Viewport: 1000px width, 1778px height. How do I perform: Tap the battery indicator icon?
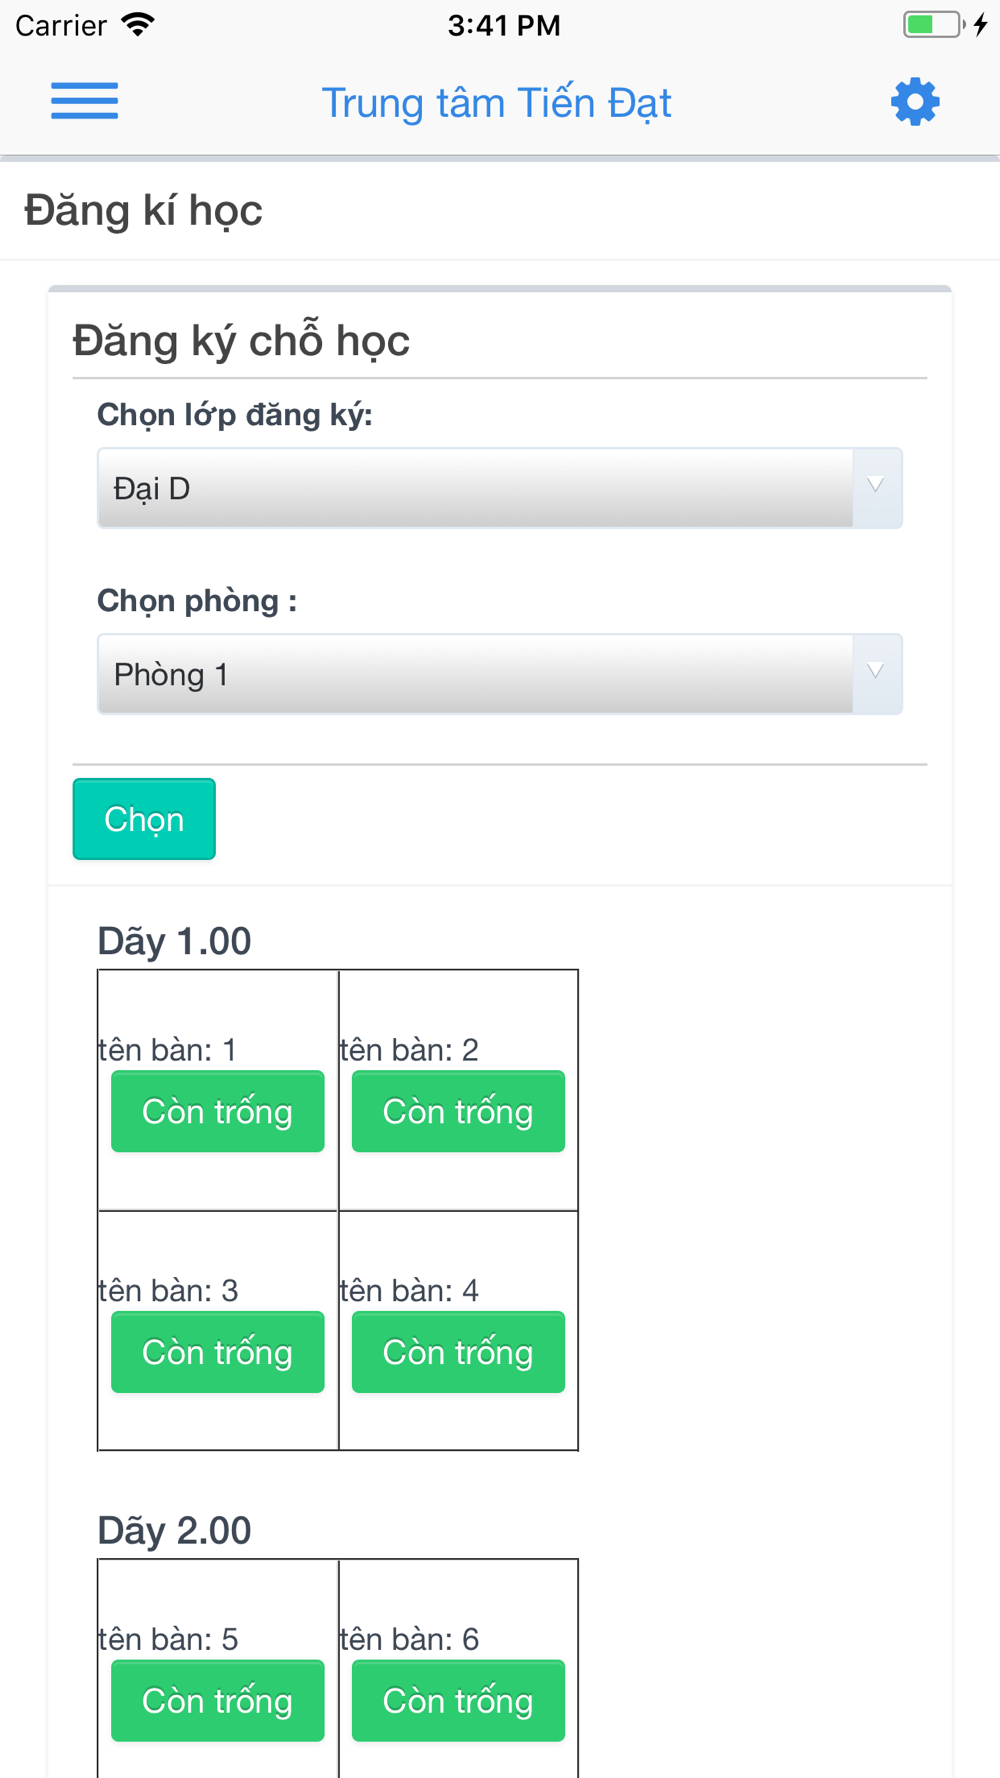point(934,25)
